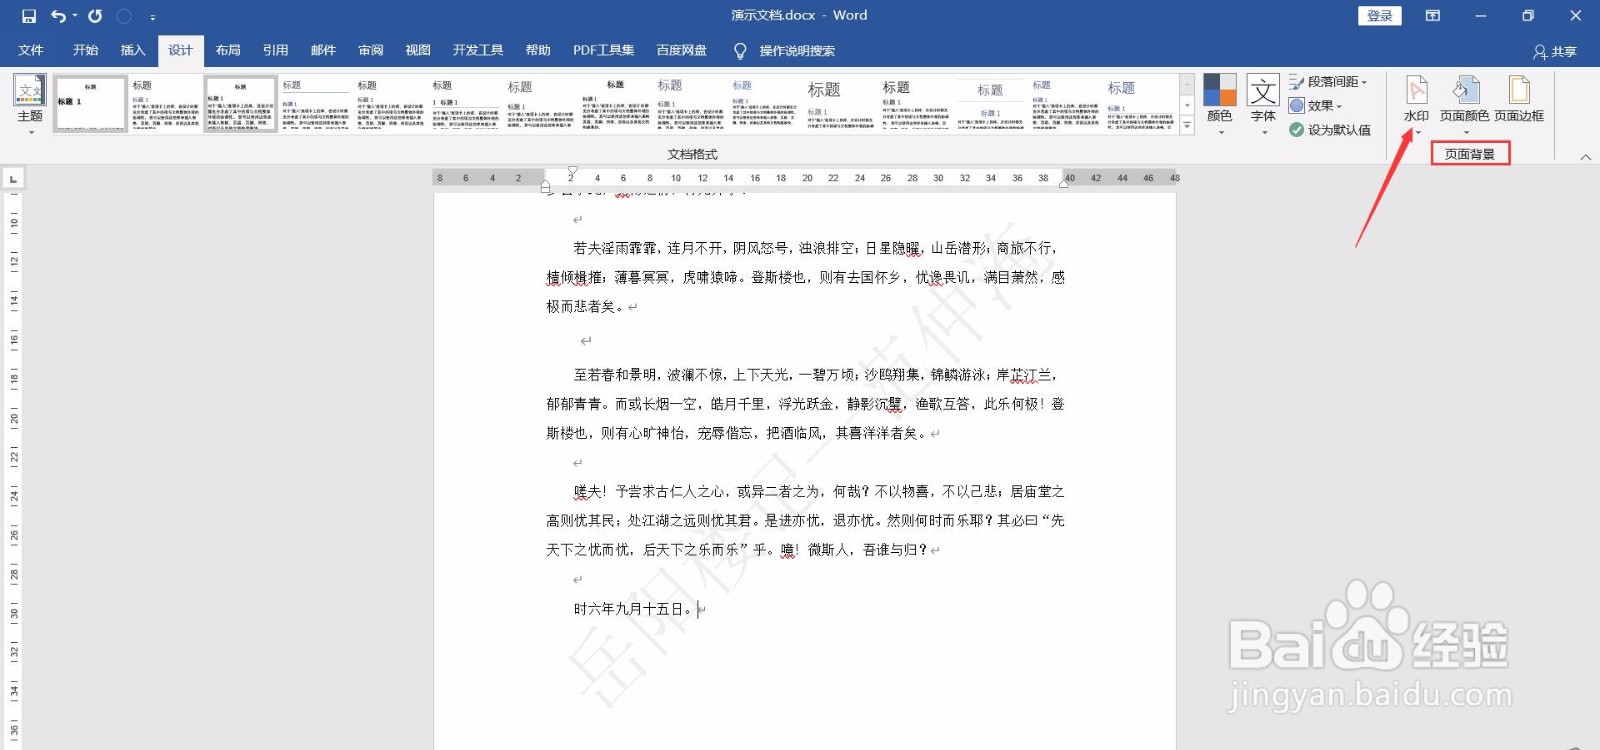Select the 设计 tab
The height and width of the screenshot is (750, 1600).
181,50
